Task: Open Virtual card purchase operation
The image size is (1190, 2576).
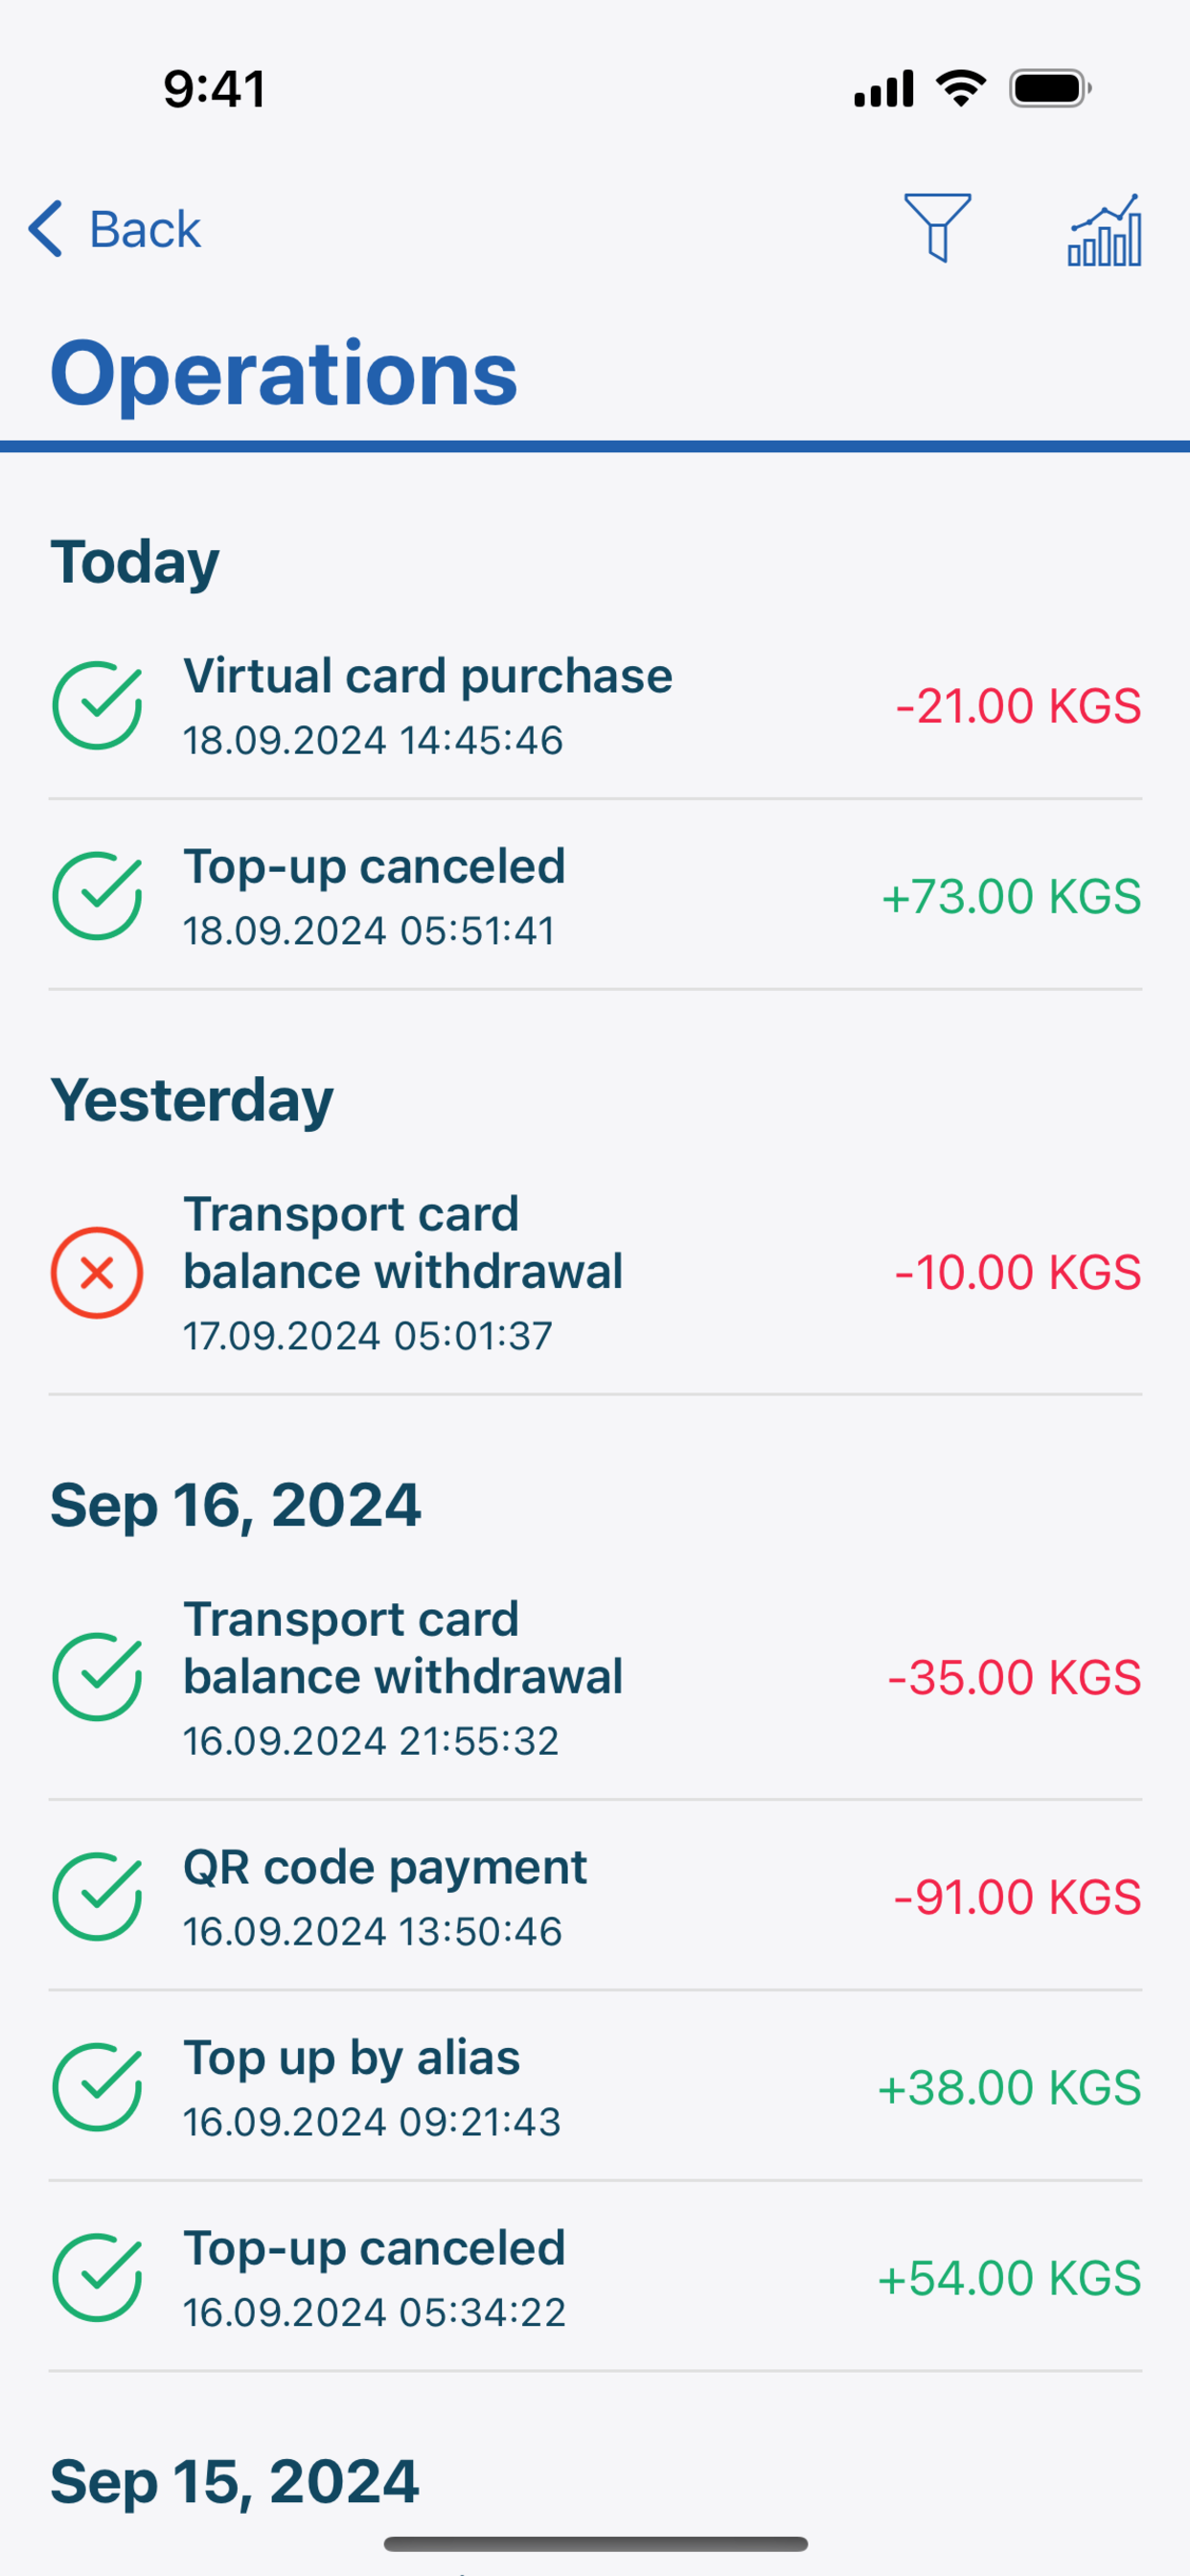Action: click(x=595, y=706)
